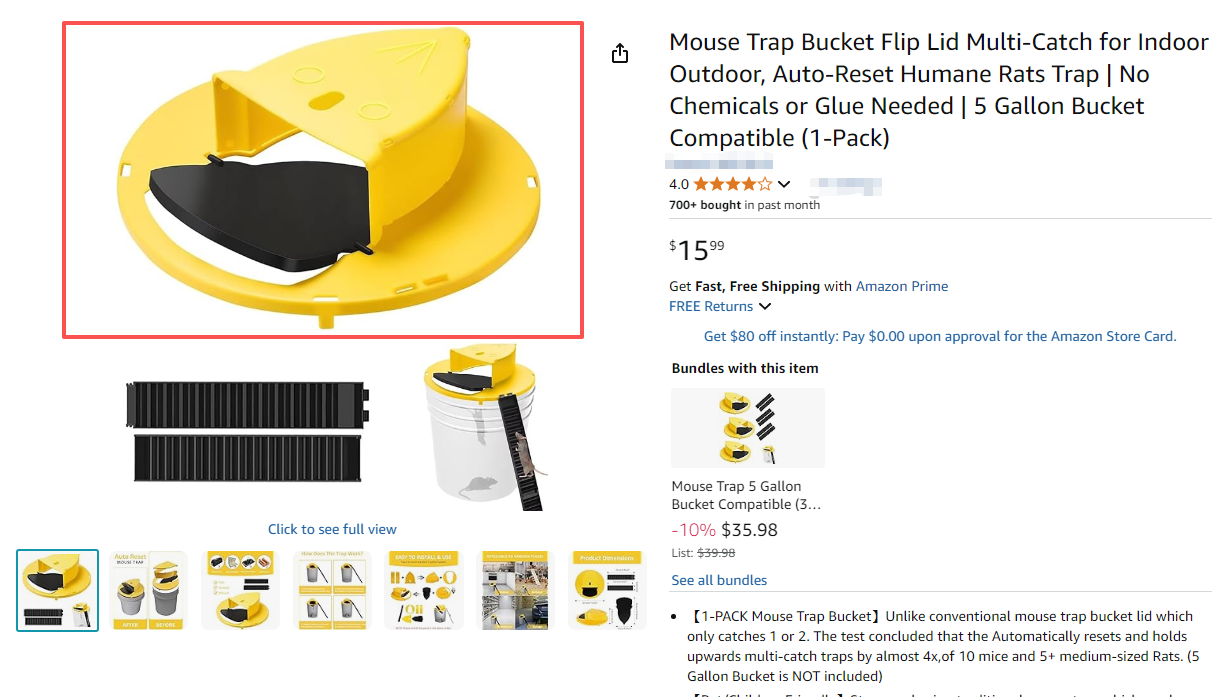This screenshot has height=697, width=1214.
Task: Click the 'Get $80 off instantly' offer link
Action: pyautogui.click(x=940, y=336)
